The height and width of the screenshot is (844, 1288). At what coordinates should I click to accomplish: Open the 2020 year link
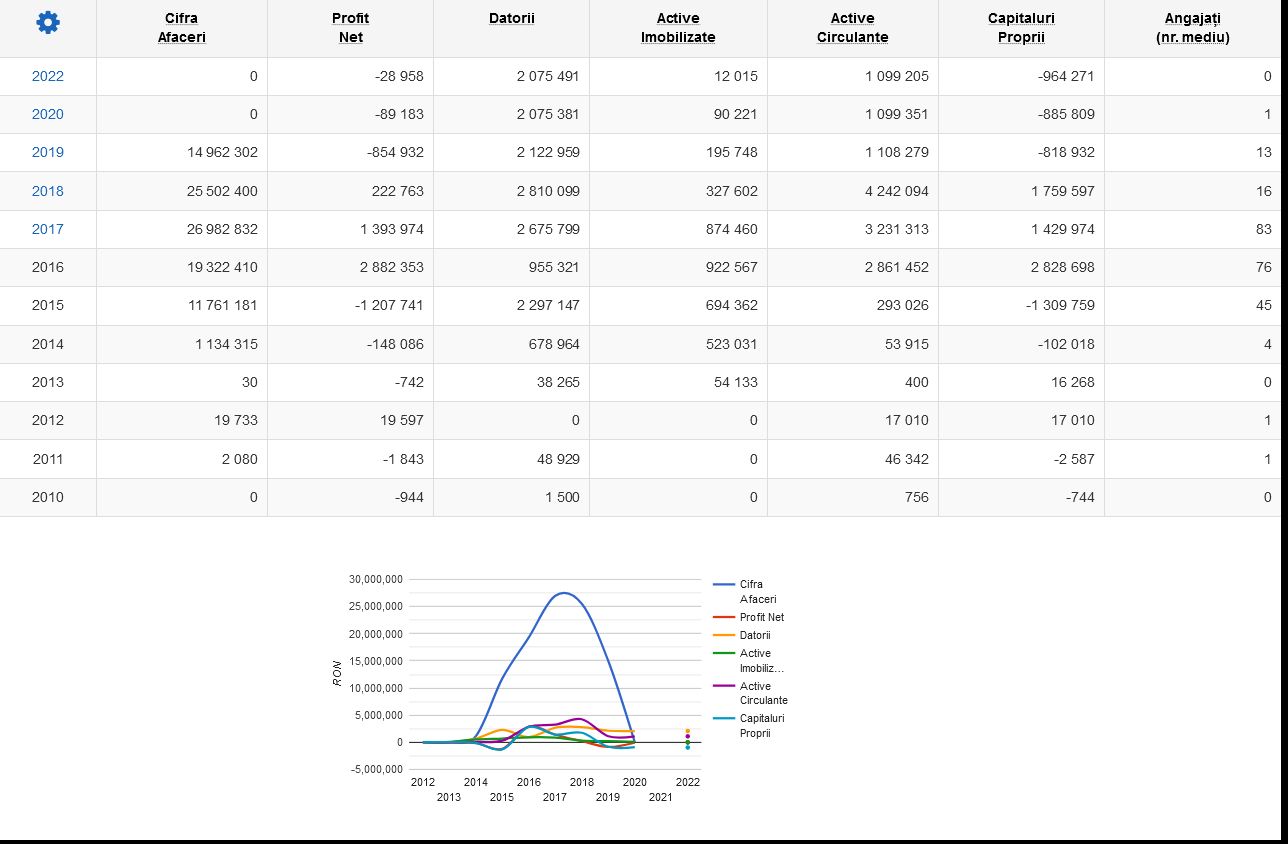[x=47, y=114]
